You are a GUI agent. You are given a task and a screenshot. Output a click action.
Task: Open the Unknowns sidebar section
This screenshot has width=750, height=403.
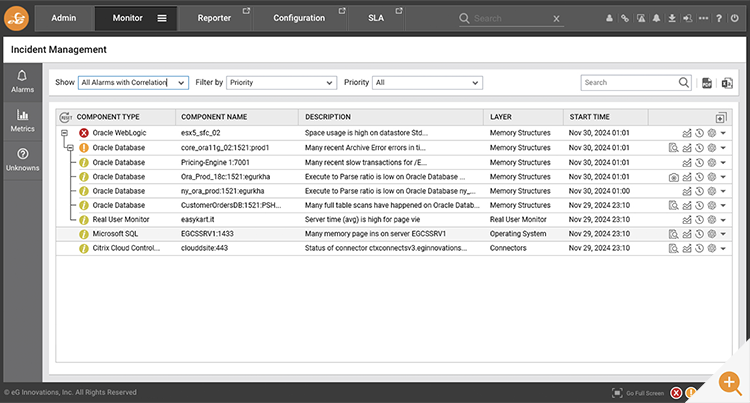[22, 160]
